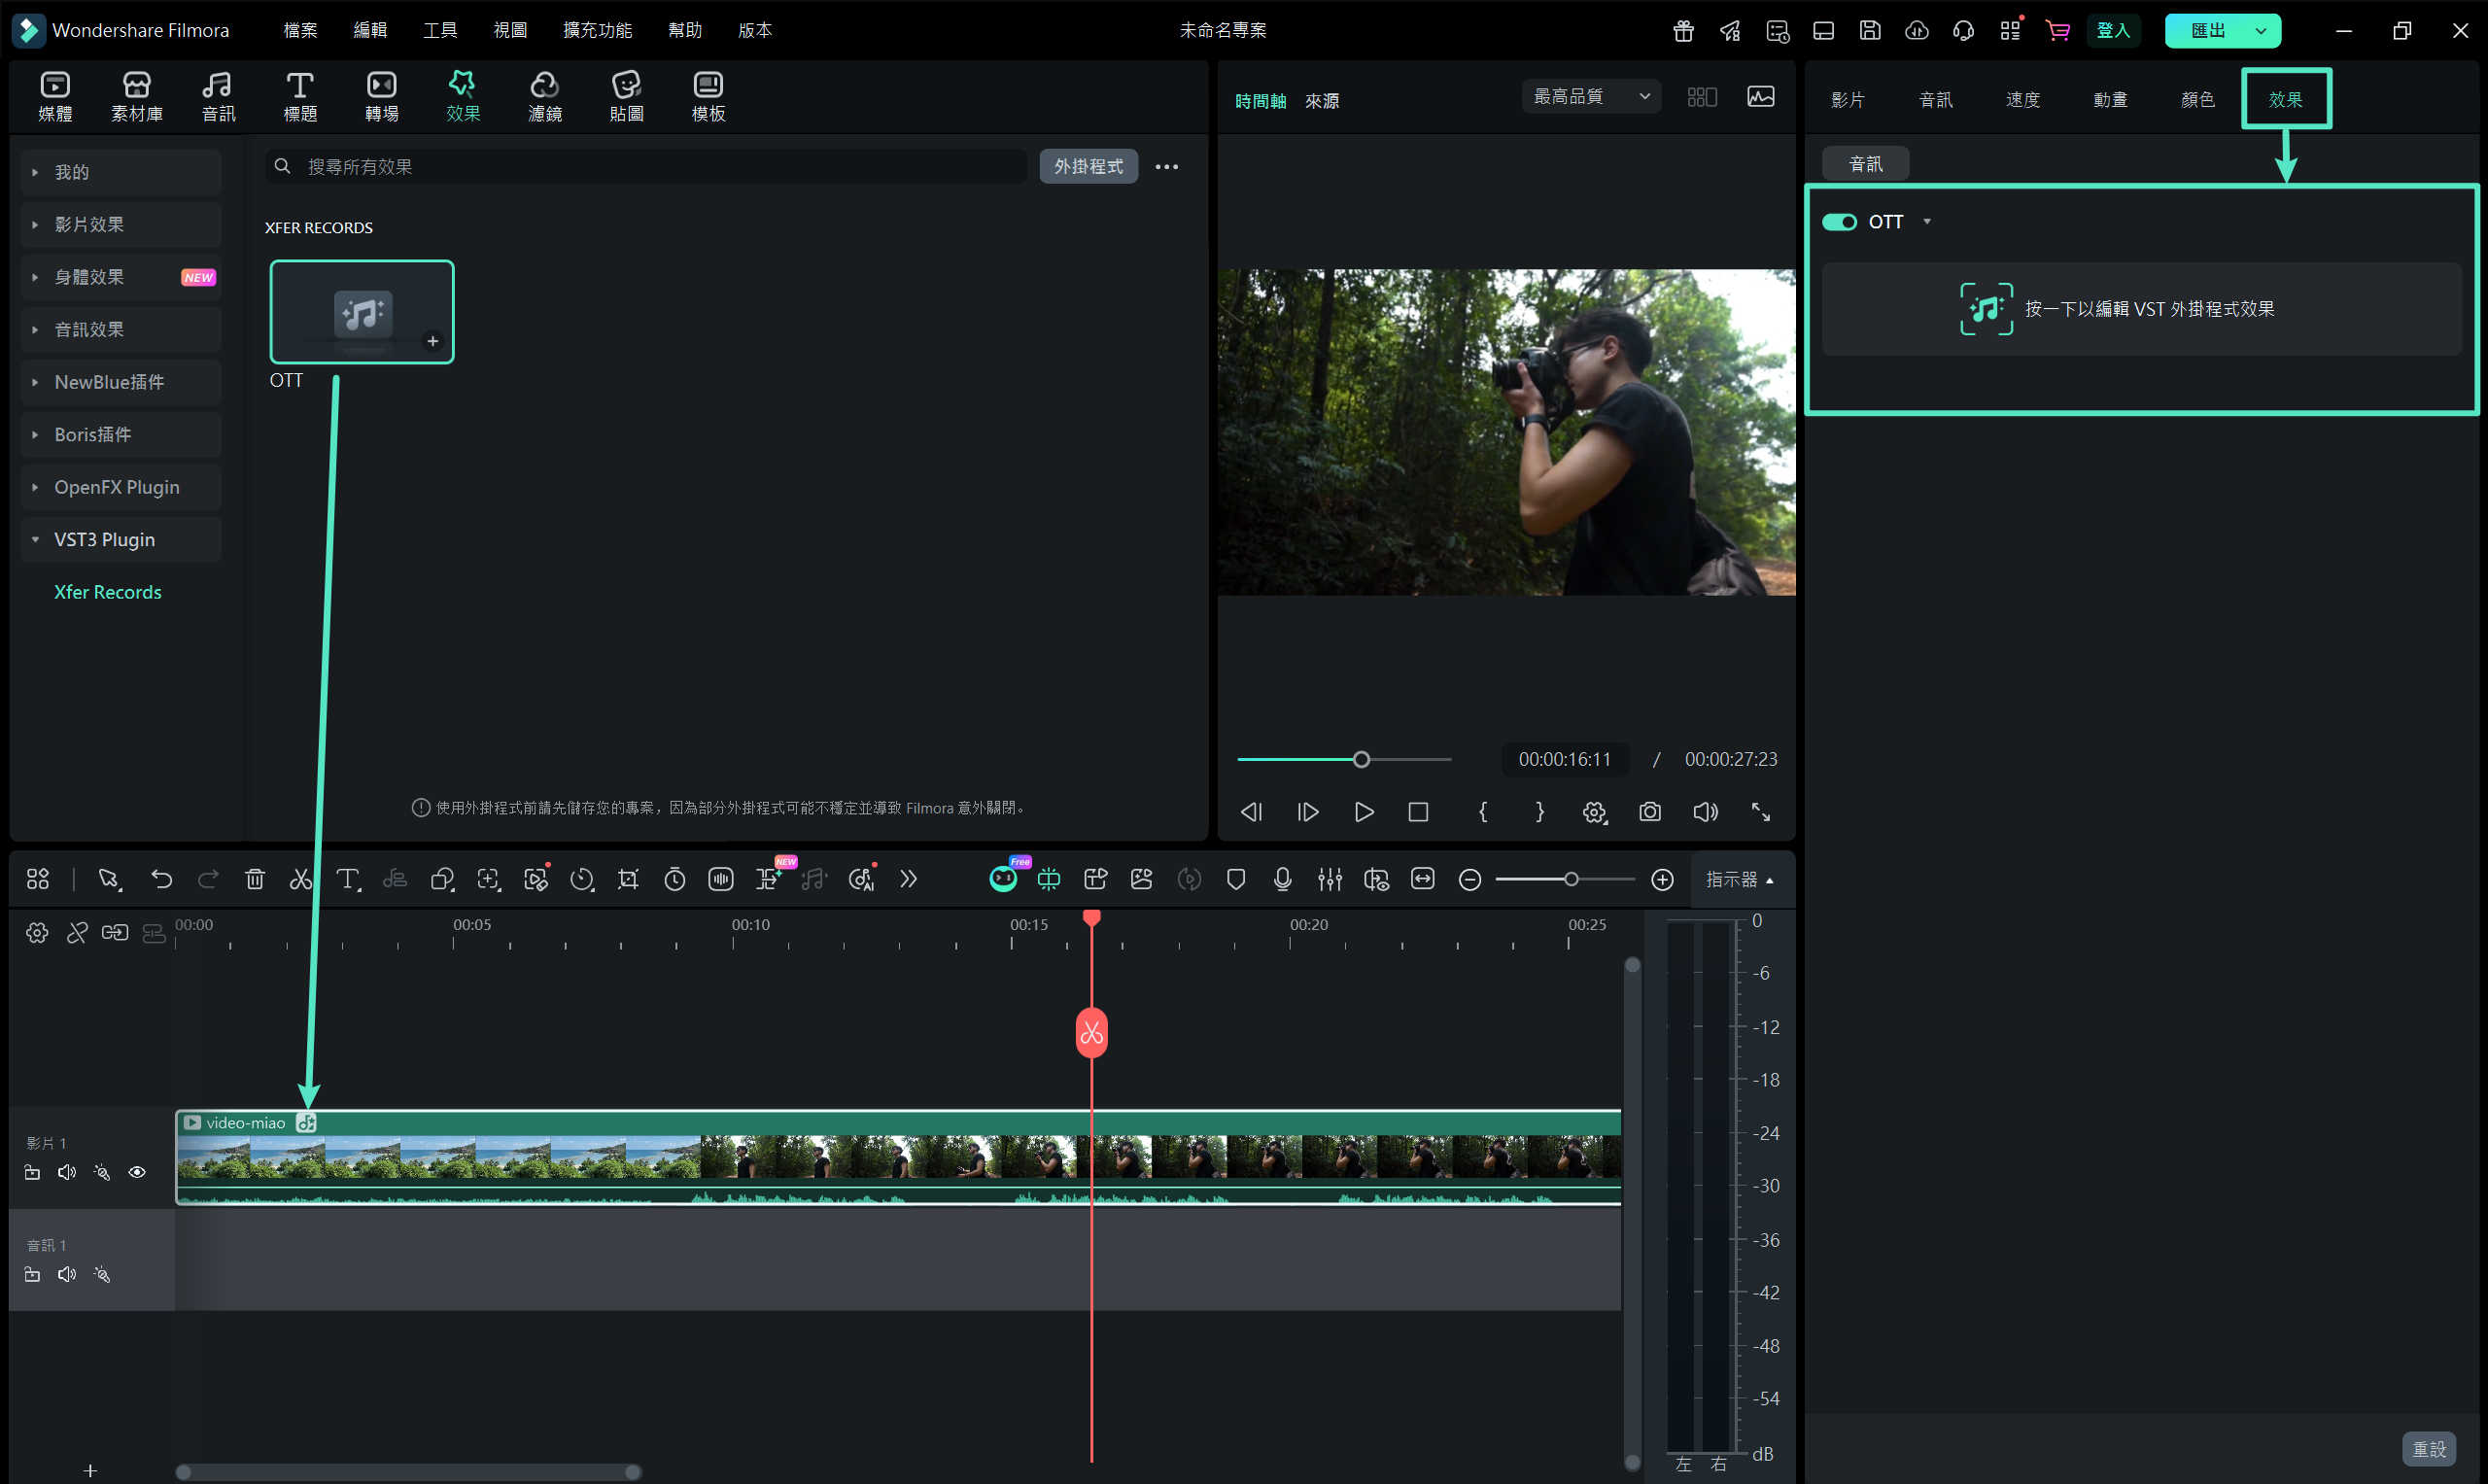Click the timeline zoom slider handle
Viewport: 2488px width, 1484px height.
point(1571,880)
